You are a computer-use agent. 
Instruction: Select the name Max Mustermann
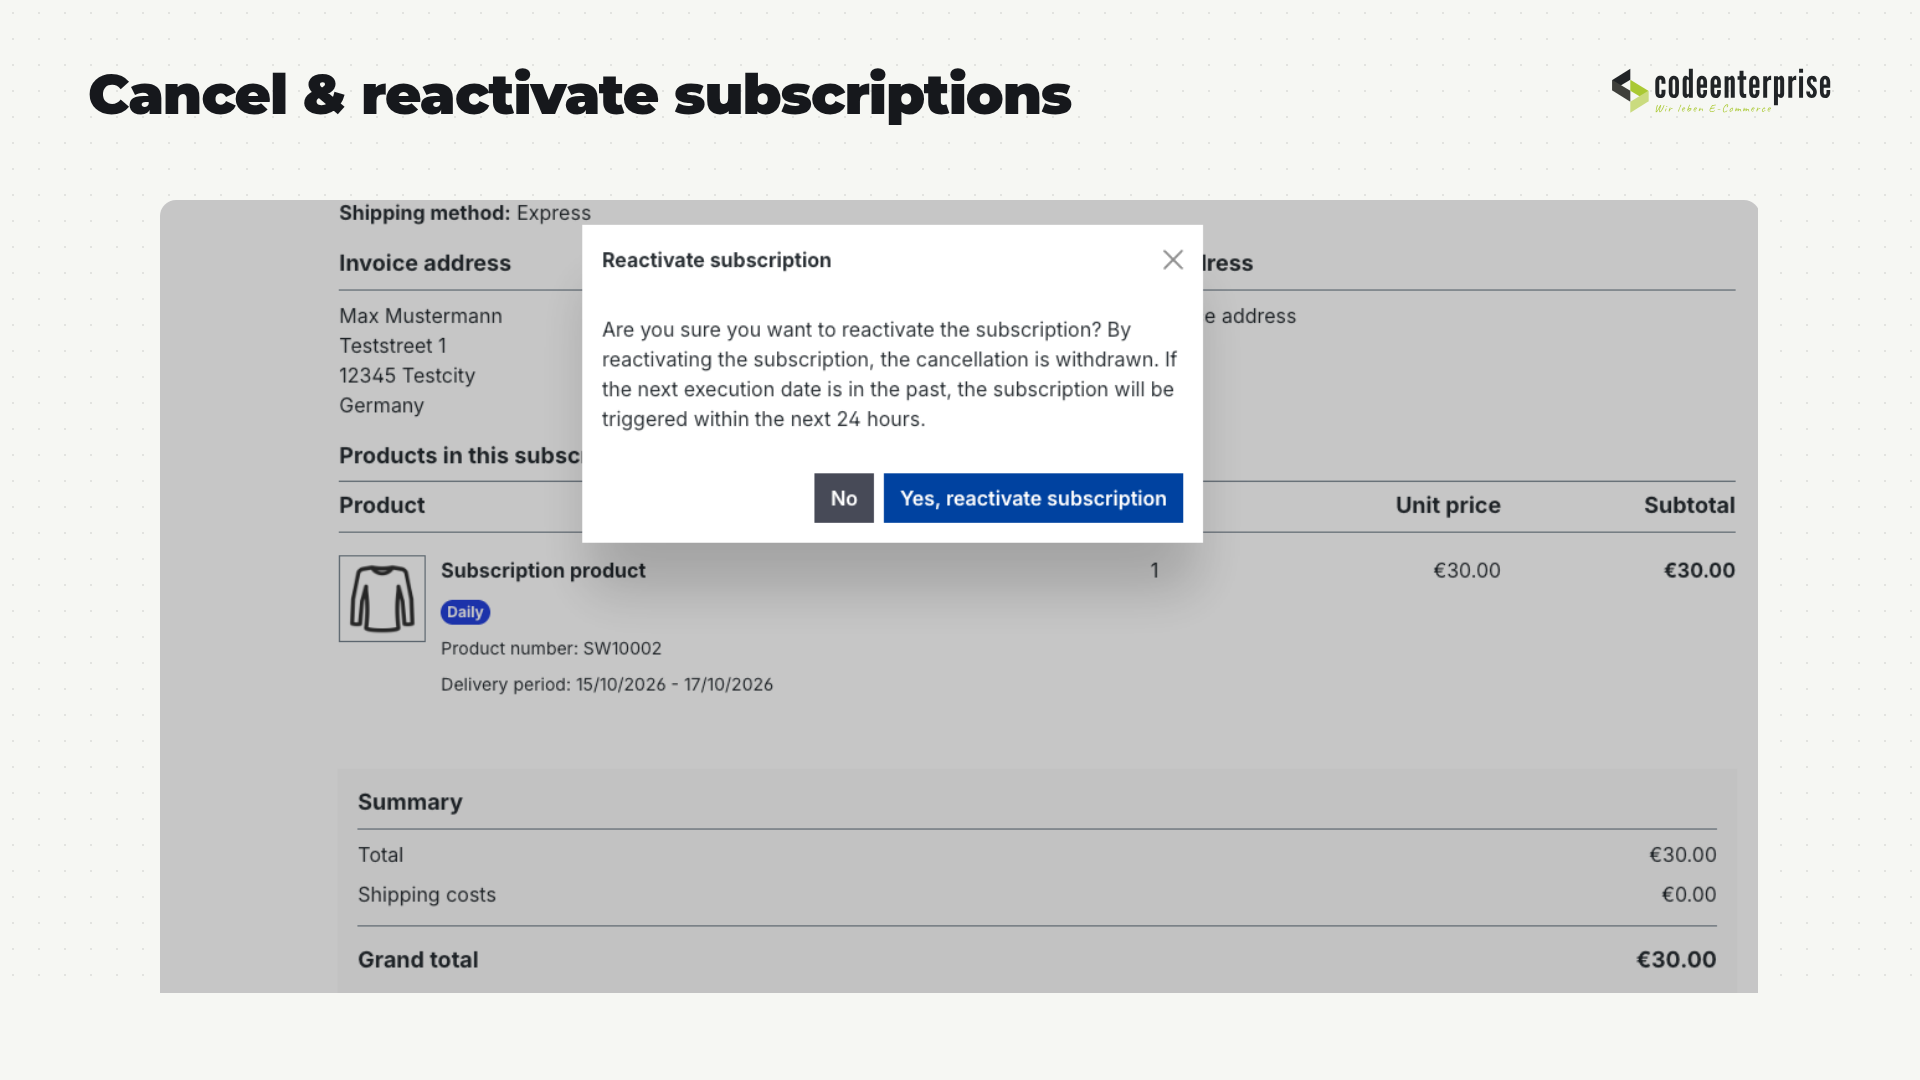[x=420, y=316]
